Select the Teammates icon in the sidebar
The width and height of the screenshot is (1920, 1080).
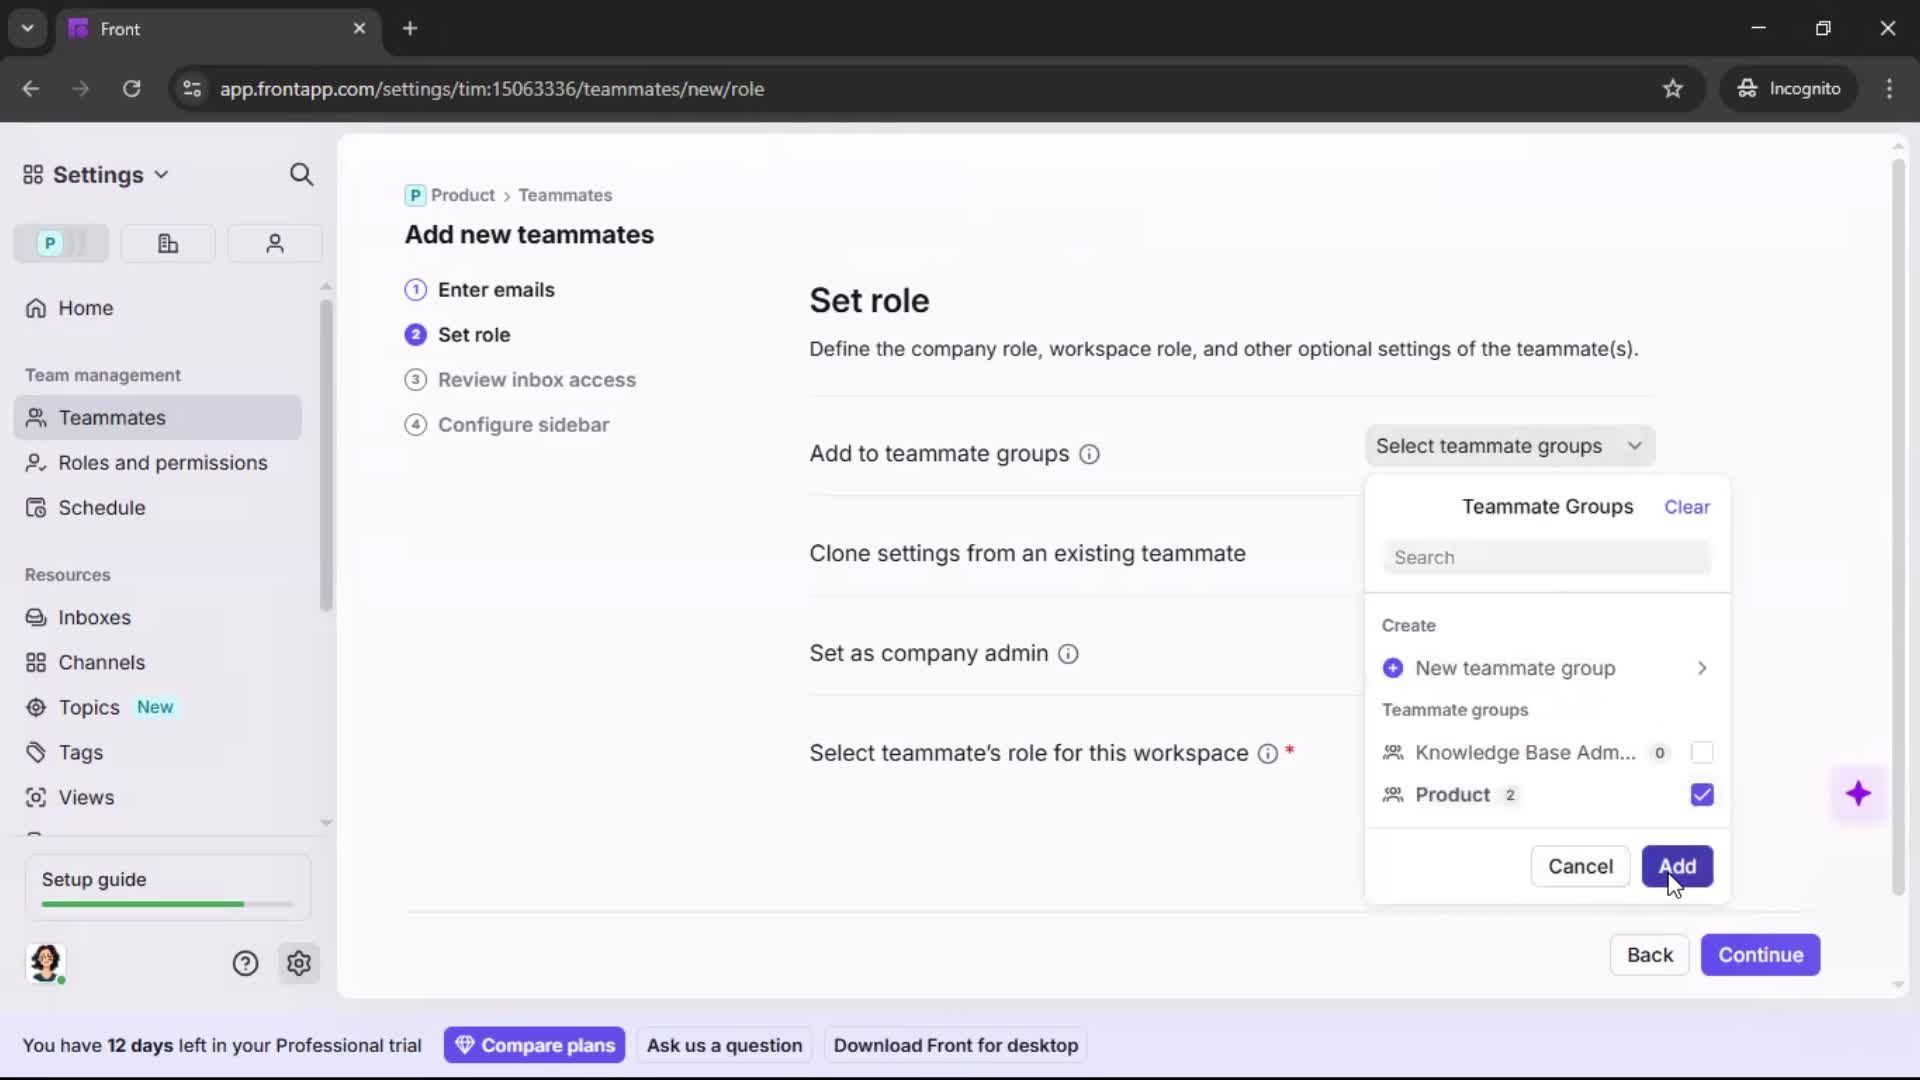coord(36,418)
